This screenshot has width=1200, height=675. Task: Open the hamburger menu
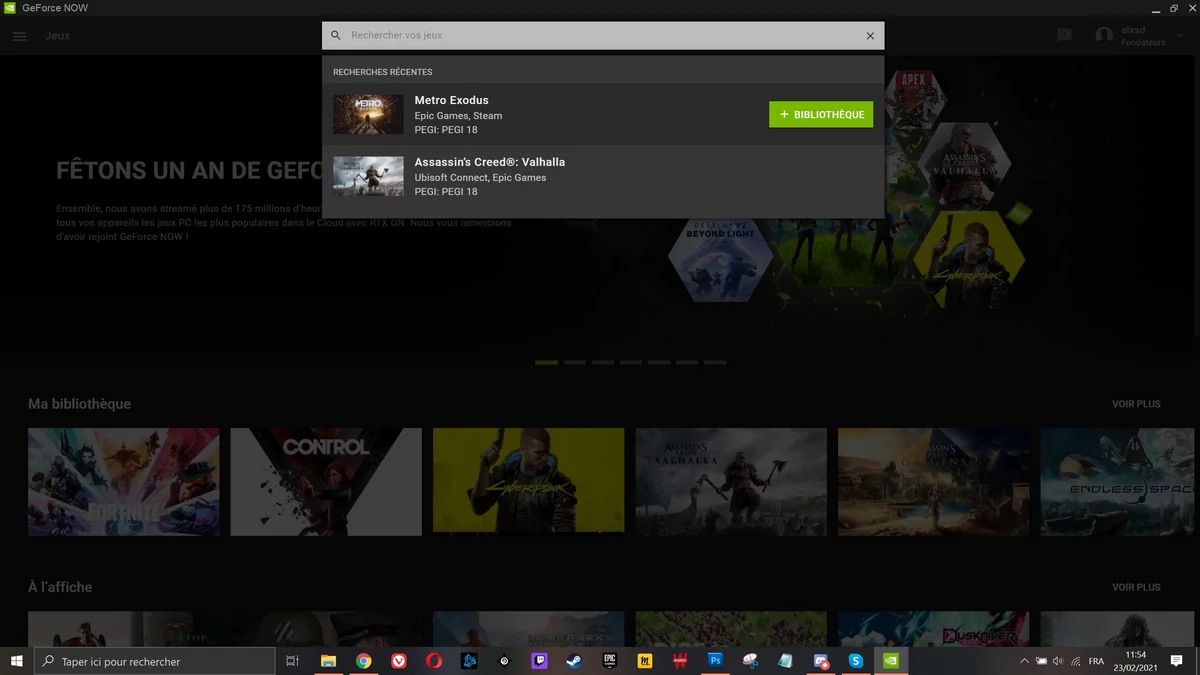click(20, 36)
